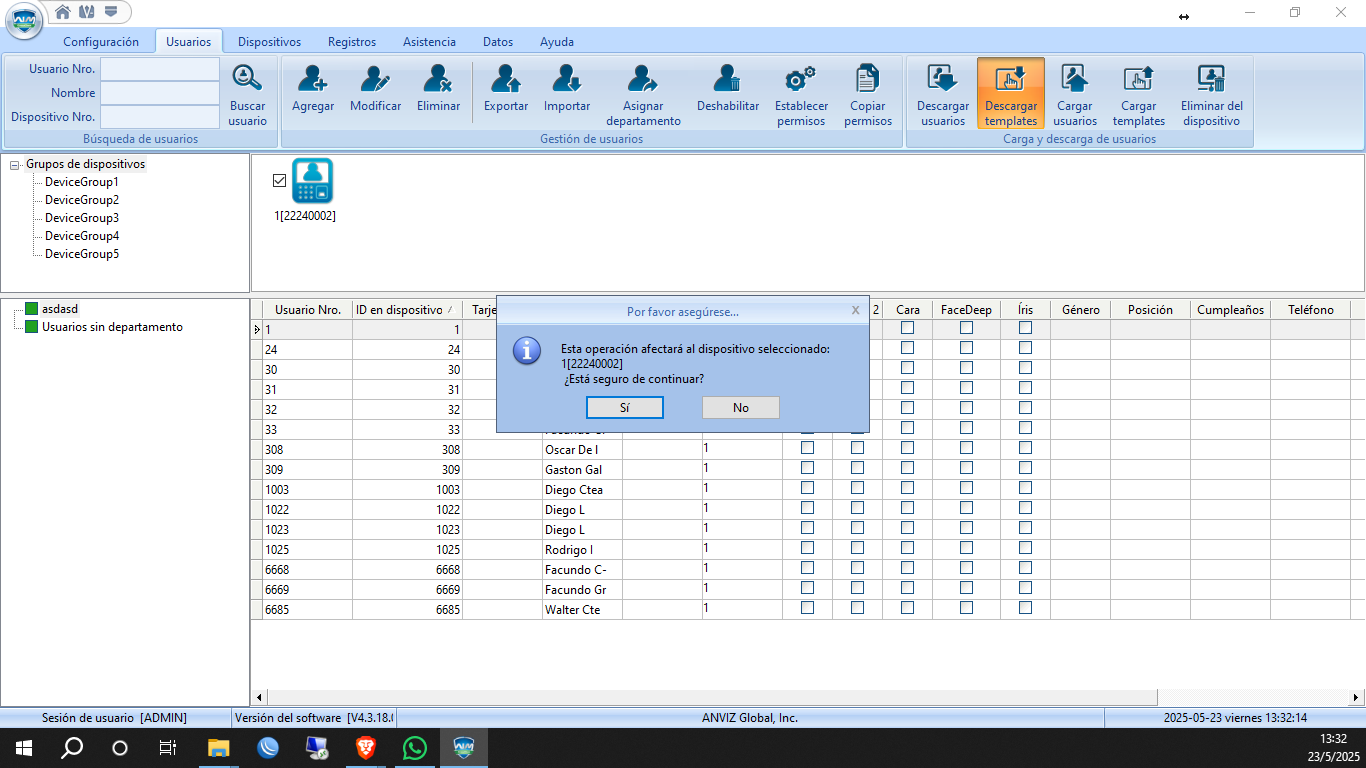Image resolution: width=1366 pixels, height=768 pixels.
Task: Click the Cumpleaños column header
Action: [1230, 310]
